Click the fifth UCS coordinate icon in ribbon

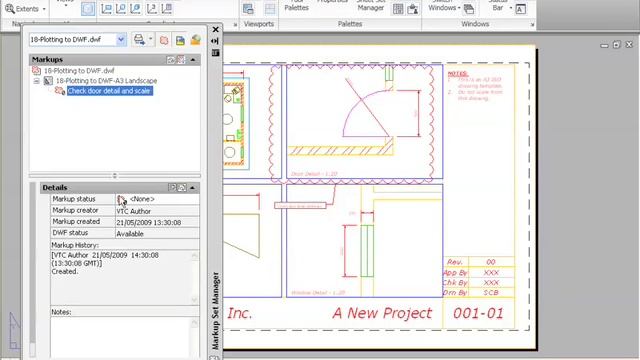pos(167,9)
